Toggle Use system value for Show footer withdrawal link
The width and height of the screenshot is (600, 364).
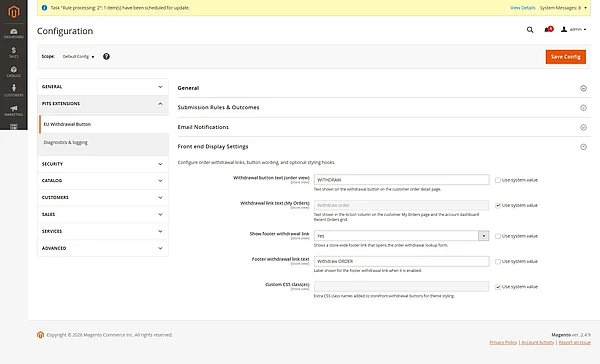click(x=498, y=236)
